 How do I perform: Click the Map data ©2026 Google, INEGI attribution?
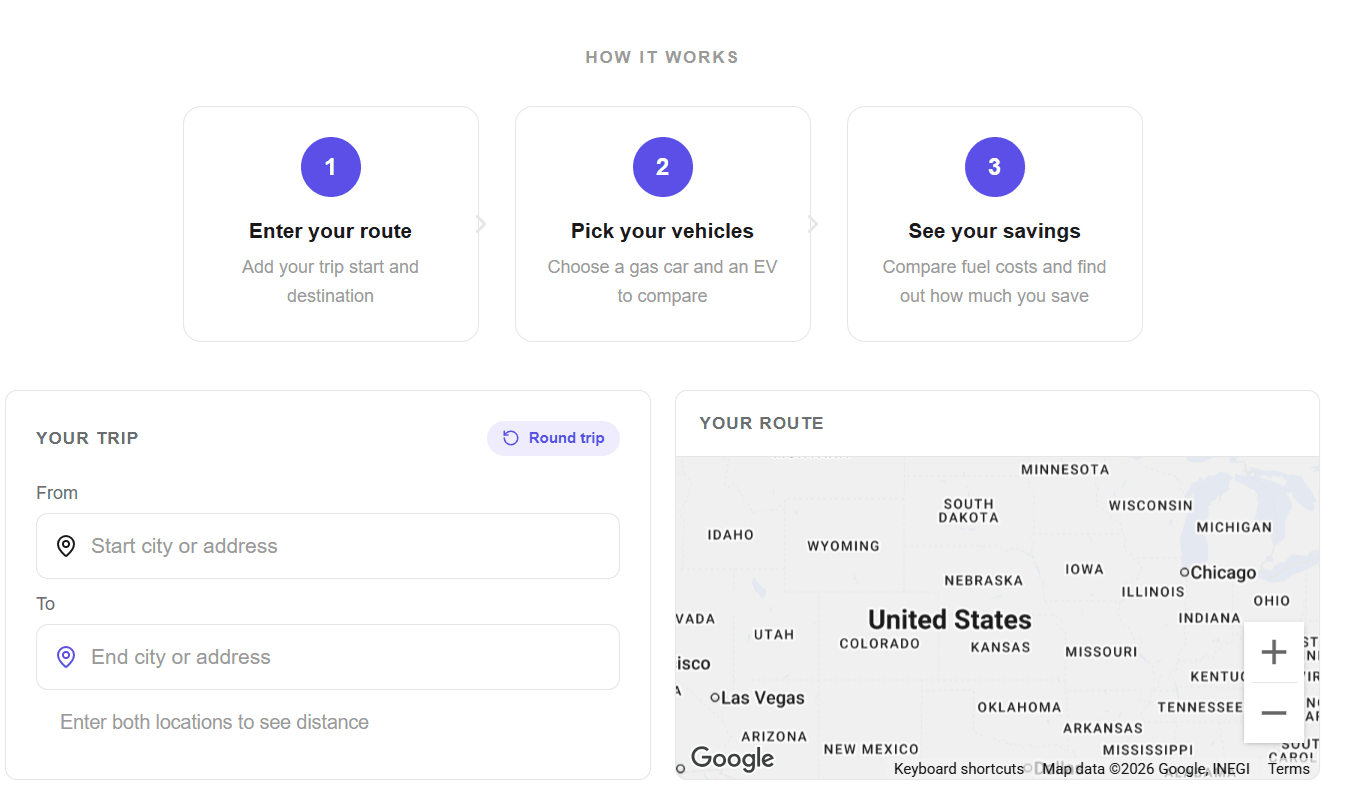pos(1146,769)
